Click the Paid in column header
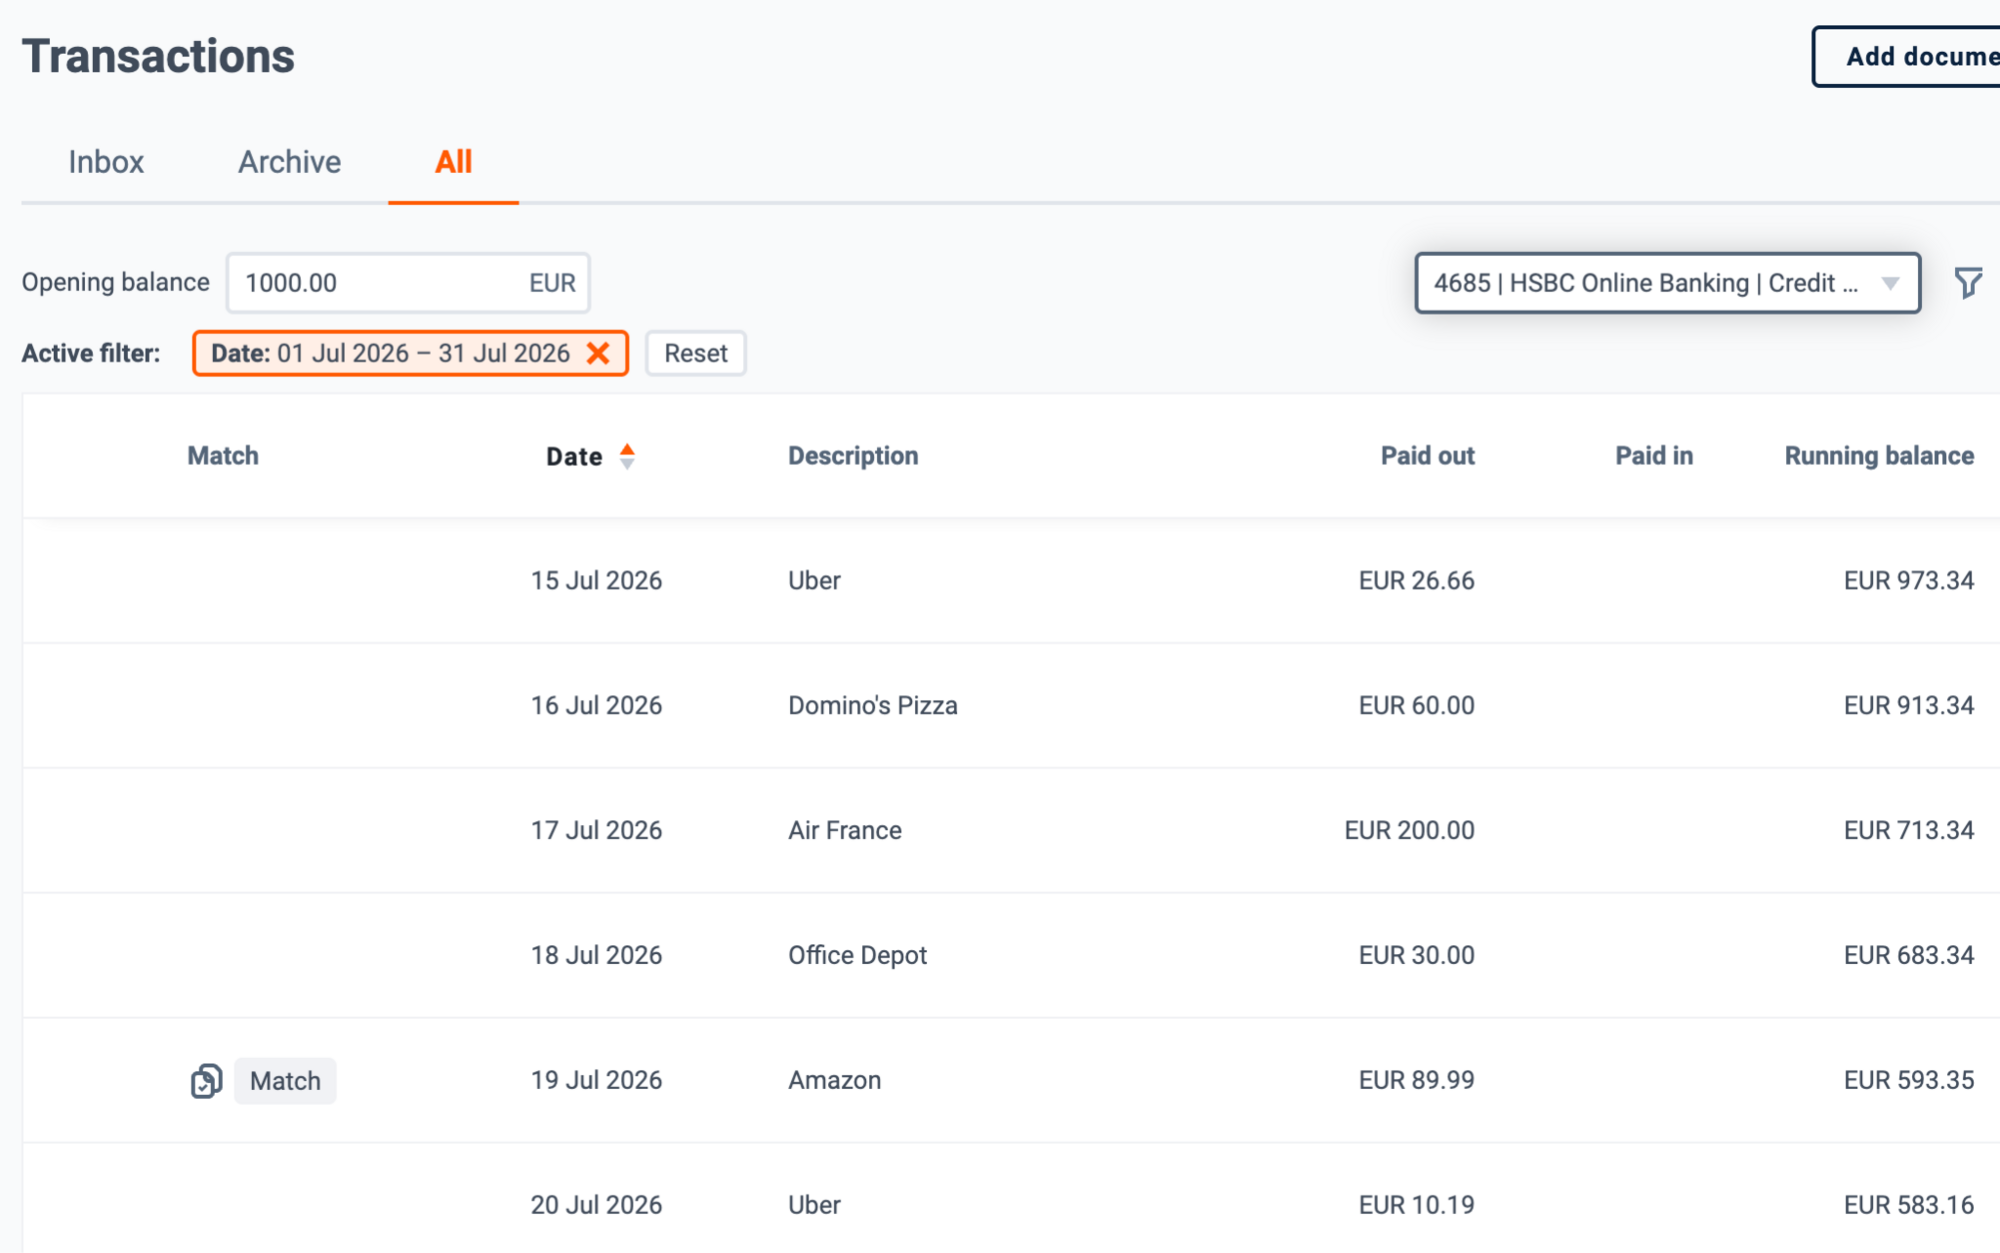2000x1253 pixels. coord(1654,456)
